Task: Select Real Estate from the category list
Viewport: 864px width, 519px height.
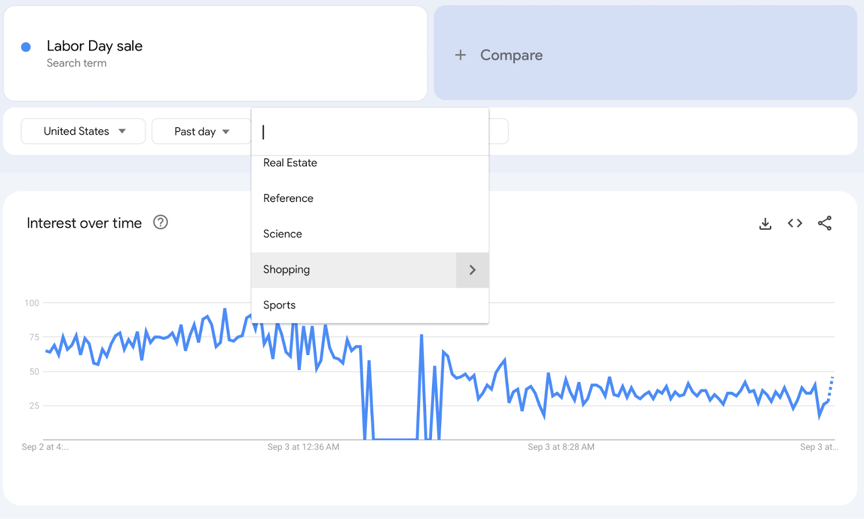Action: pyautogui.click(x=290, y=163)
